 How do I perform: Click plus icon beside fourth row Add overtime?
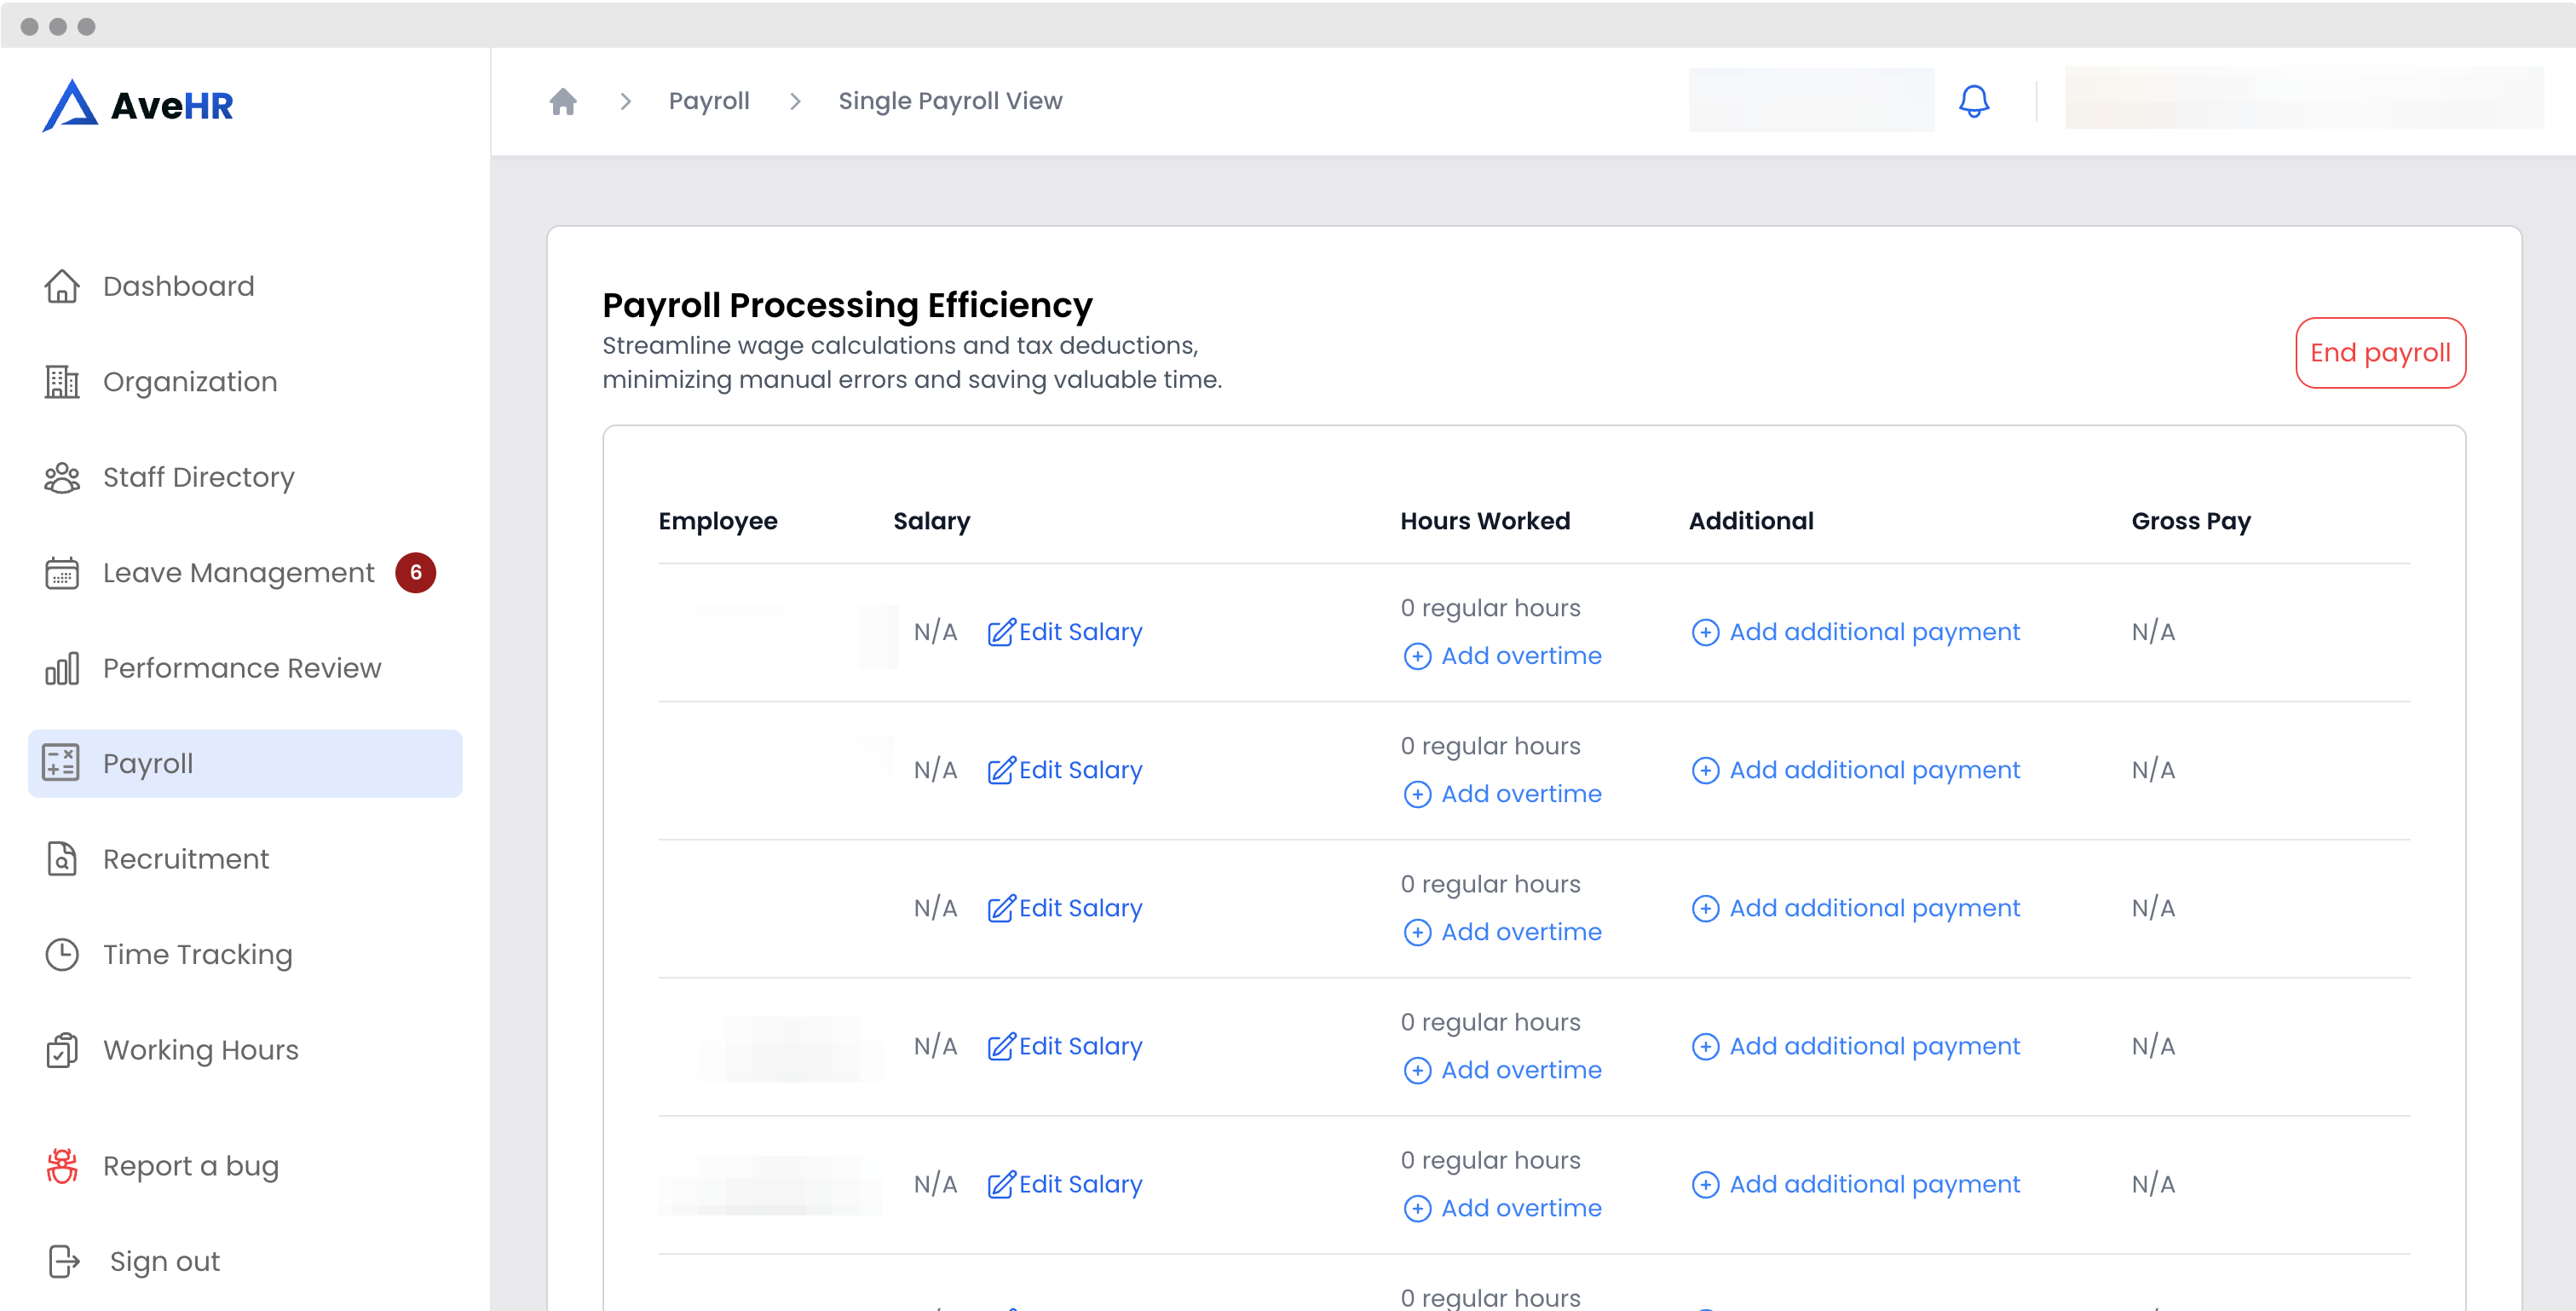[1417, 1070]
